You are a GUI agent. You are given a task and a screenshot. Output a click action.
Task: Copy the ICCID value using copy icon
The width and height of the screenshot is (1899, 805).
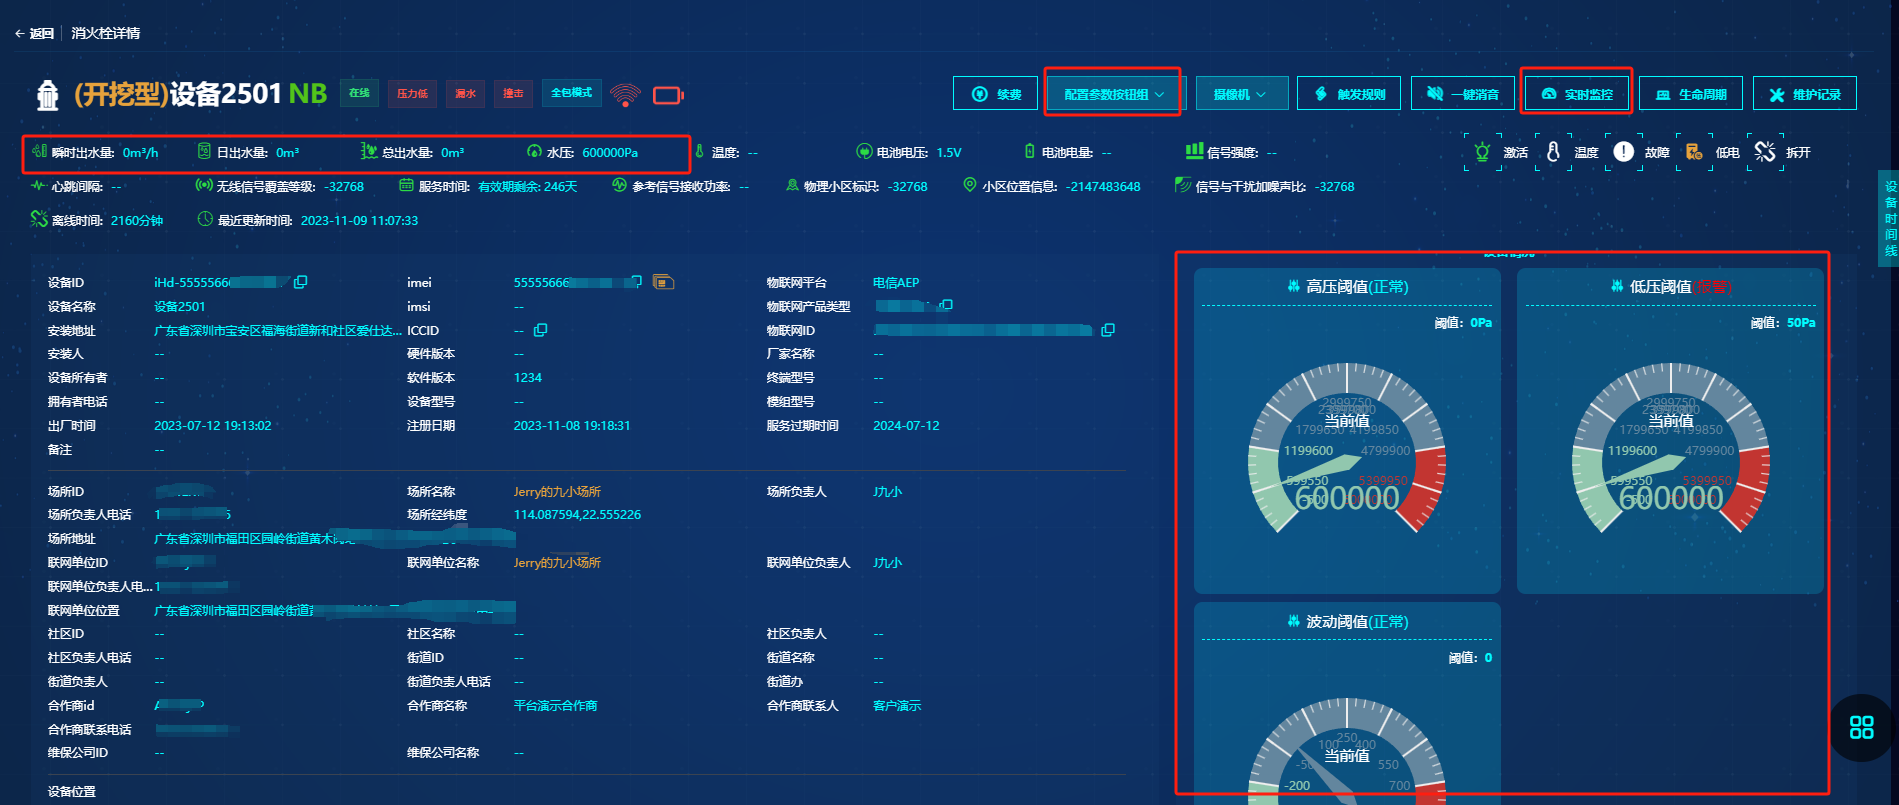(541, 330)
